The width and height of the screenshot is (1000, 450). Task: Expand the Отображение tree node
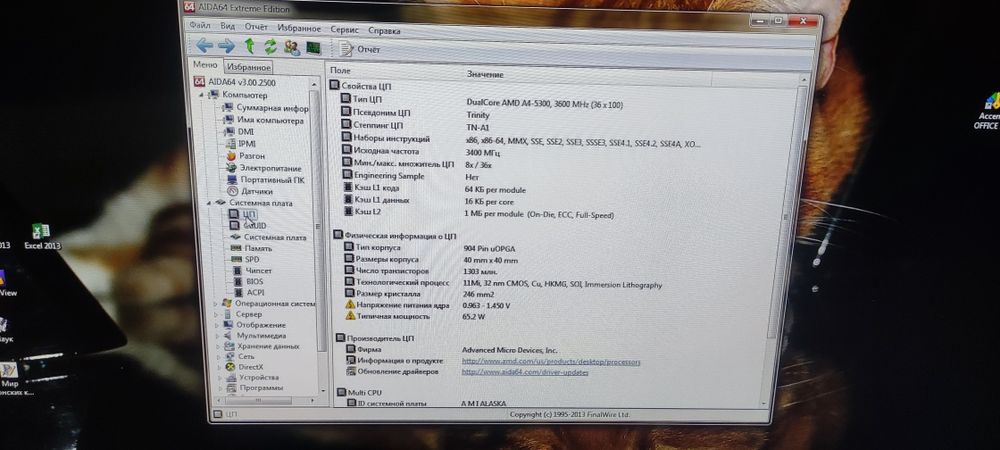(x=217, y=326)
